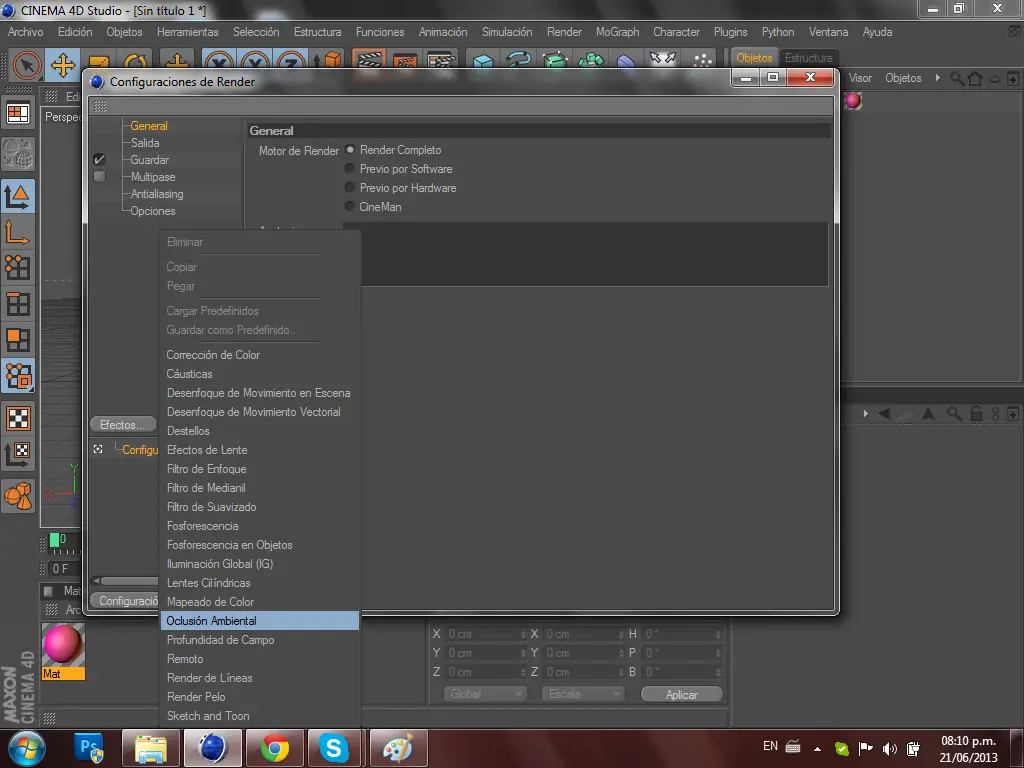Click the checkered texture mode icon
1024x768 pixels.
pyautogui.click(x=18, y=418)
